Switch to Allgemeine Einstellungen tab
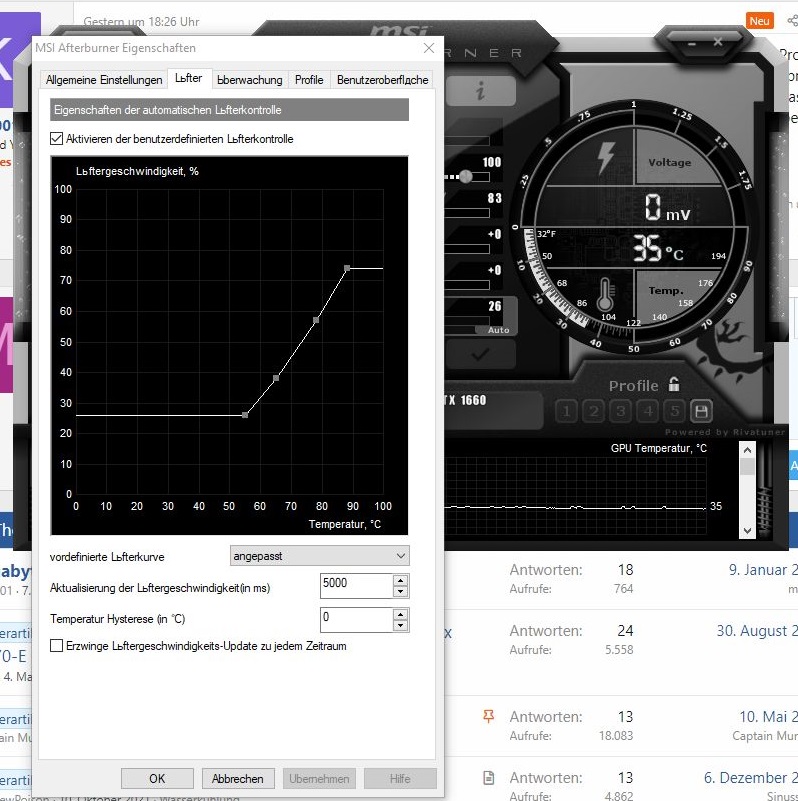 click(x=104, y=80)
